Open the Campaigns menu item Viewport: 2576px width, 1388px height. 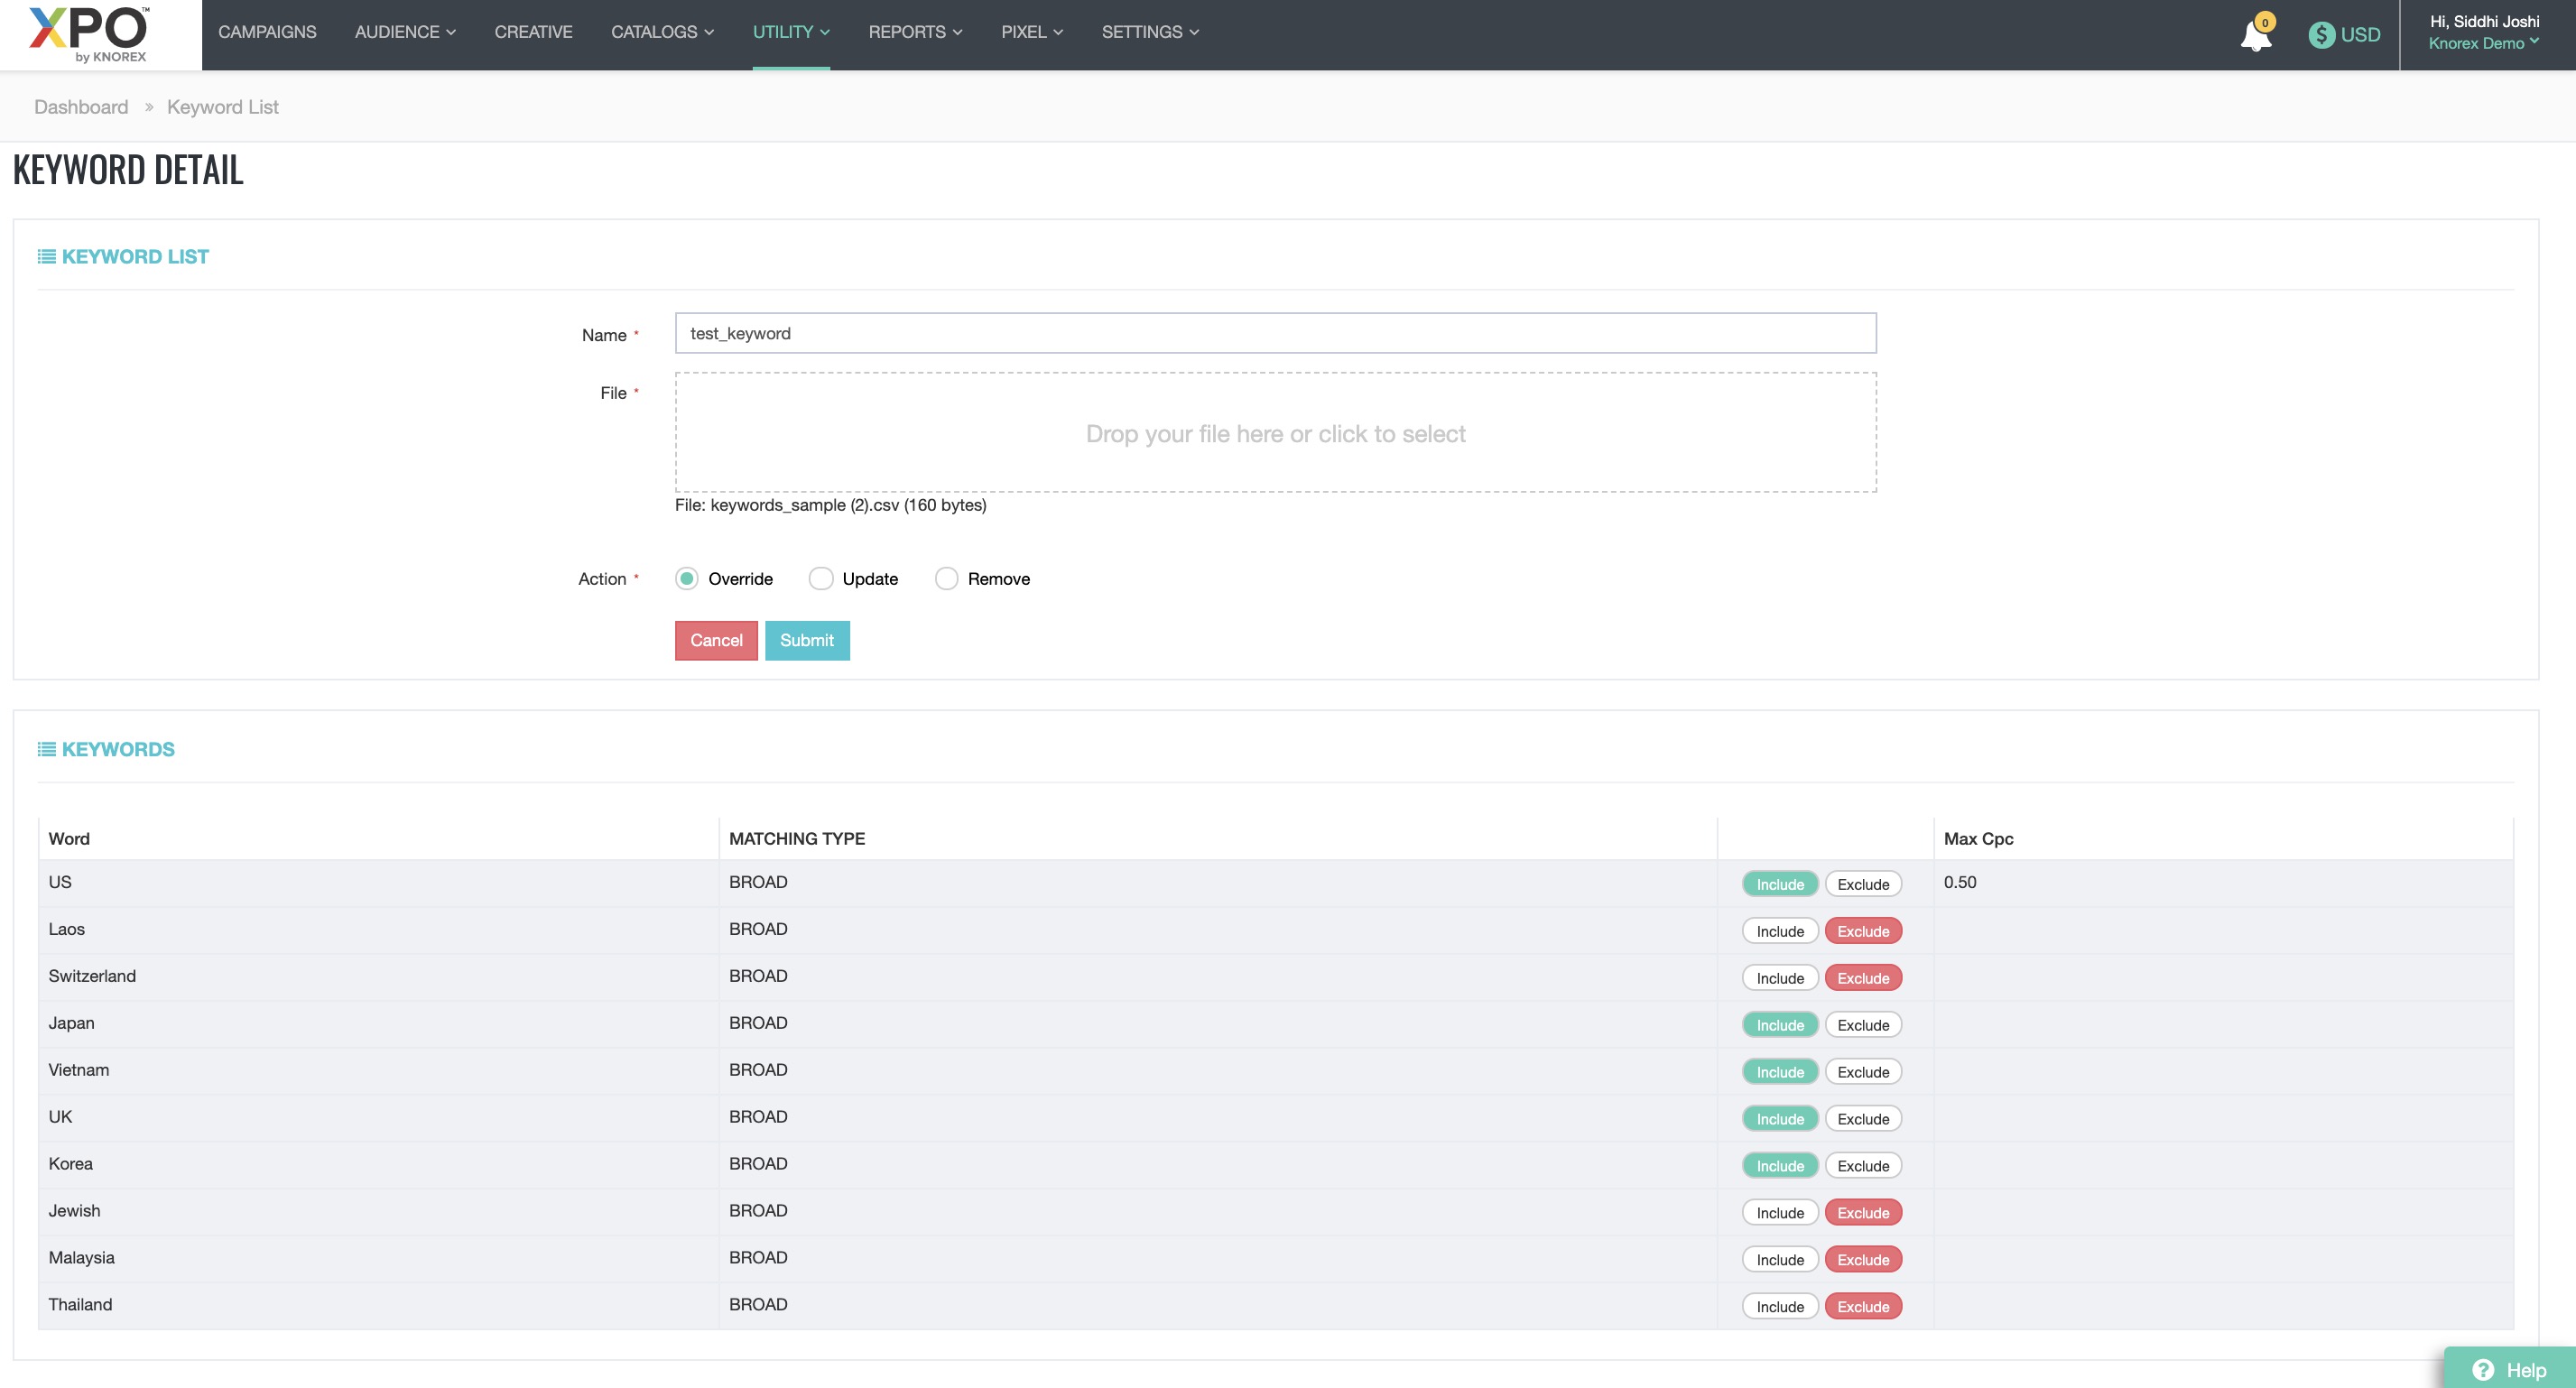pyautogui.click(x=267, y=32)
